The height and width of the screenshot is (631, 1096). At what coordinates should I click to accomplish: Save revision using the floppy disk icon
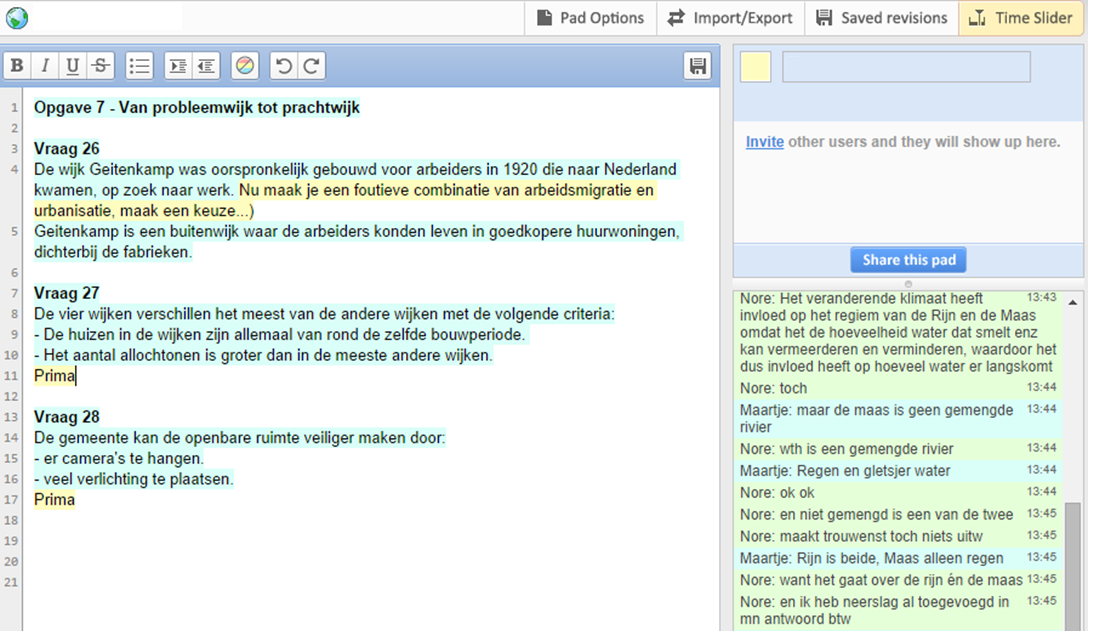[697, 66]
